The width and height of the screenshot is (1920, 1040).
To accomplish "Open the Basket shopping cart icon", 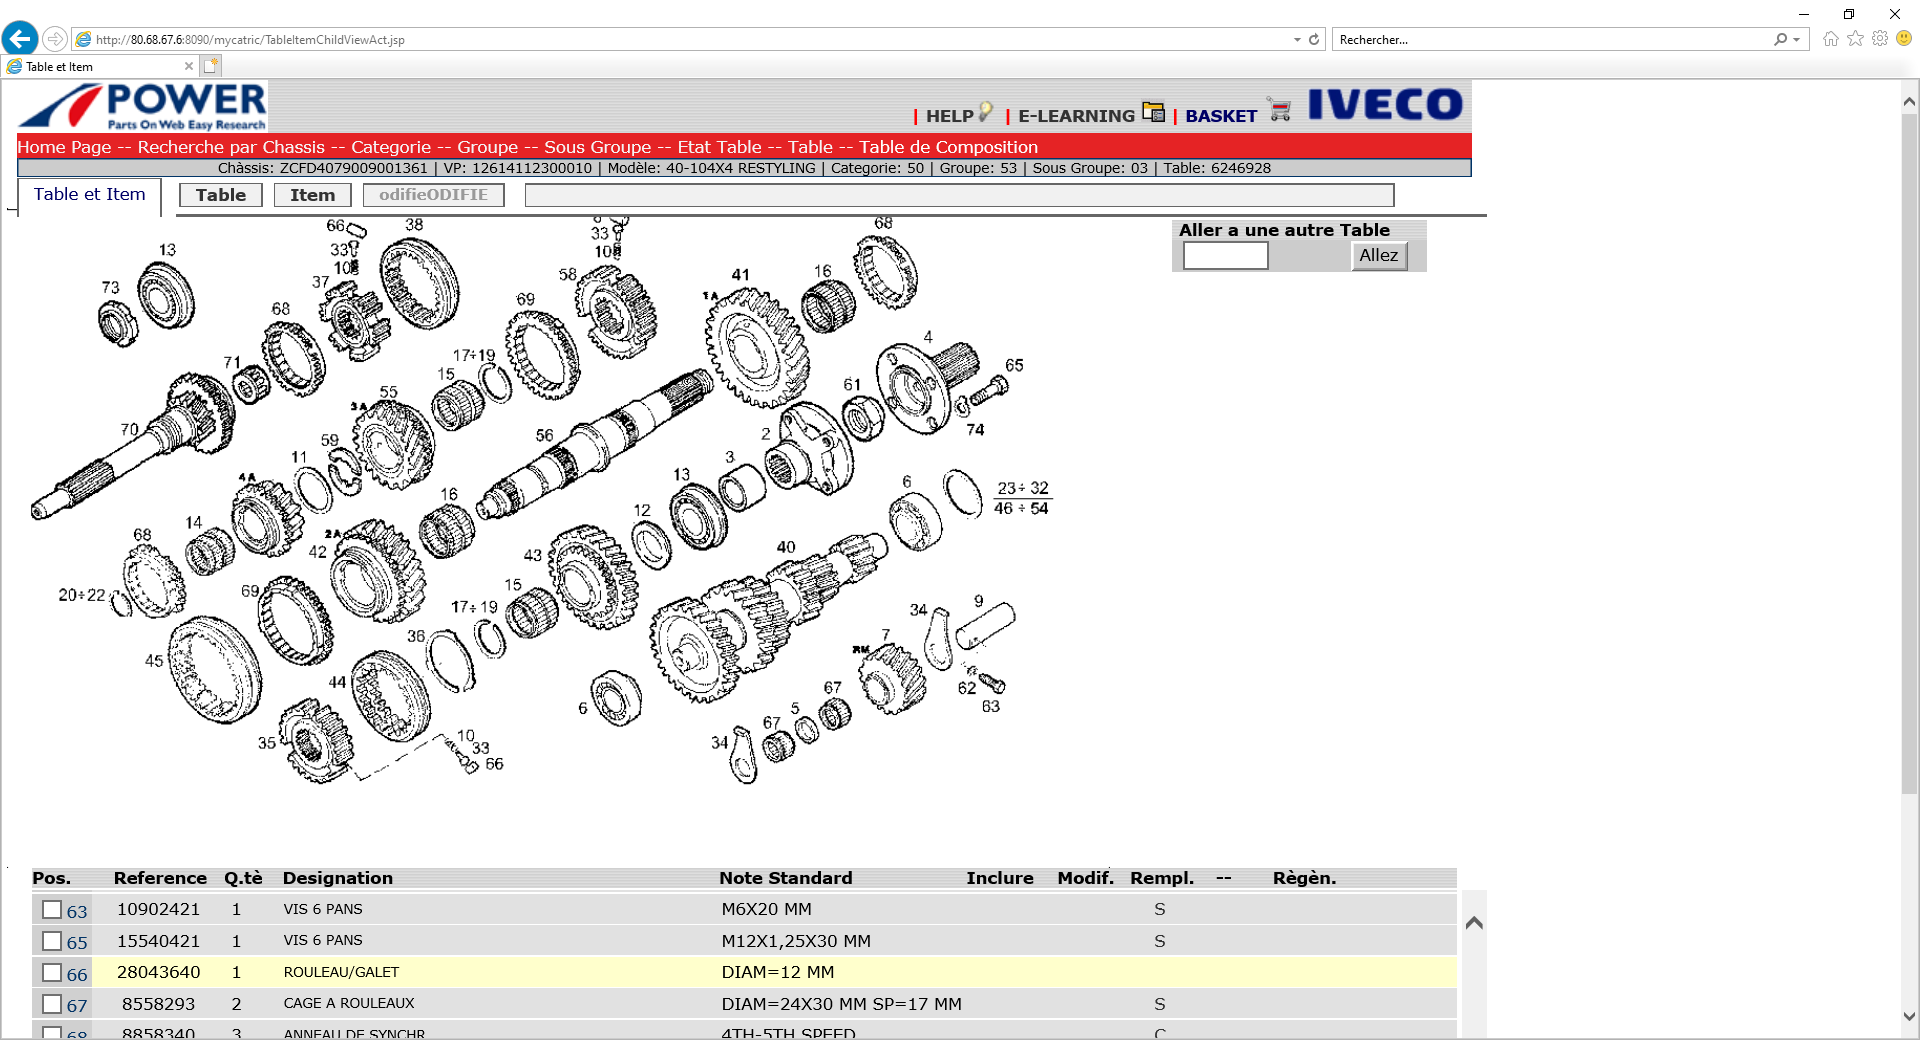I will [1279, 110].
